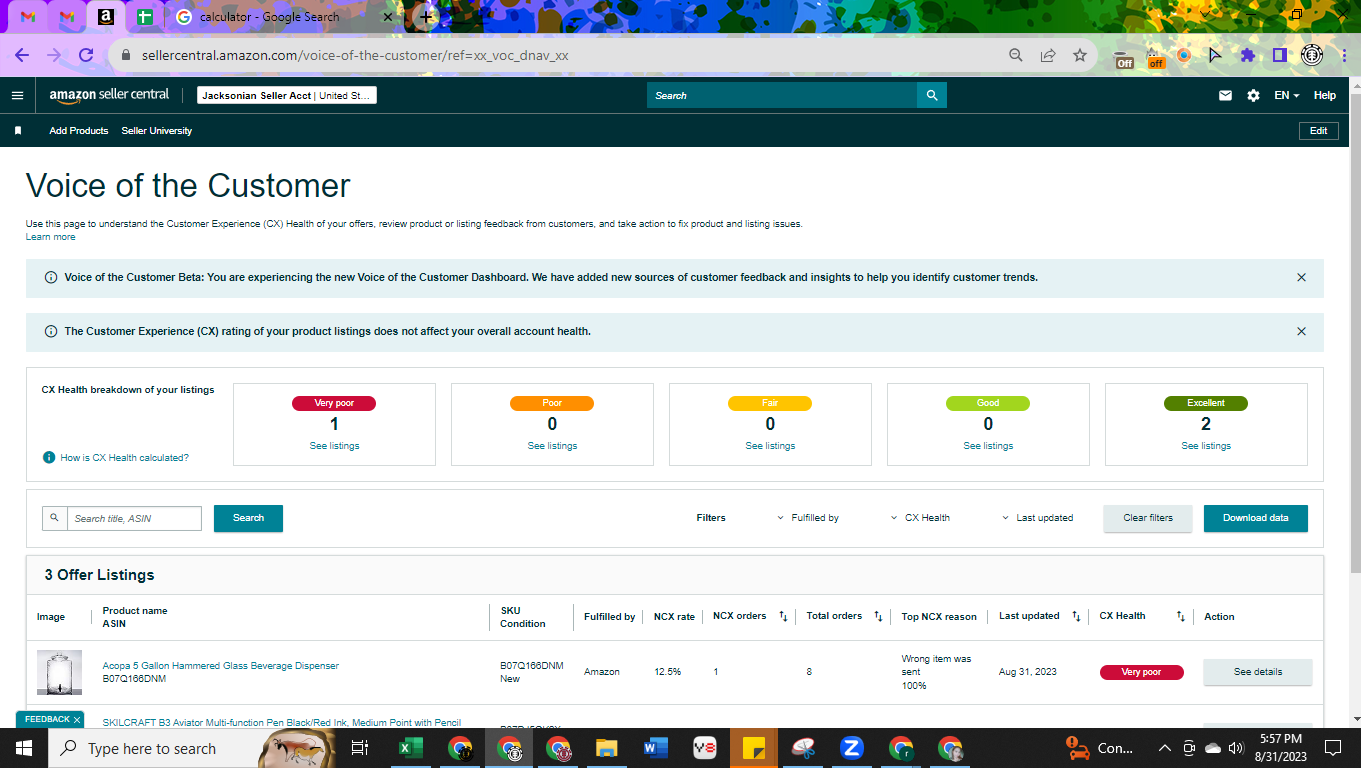Open See listings under Fair
1361x768 pixels.
770,446
